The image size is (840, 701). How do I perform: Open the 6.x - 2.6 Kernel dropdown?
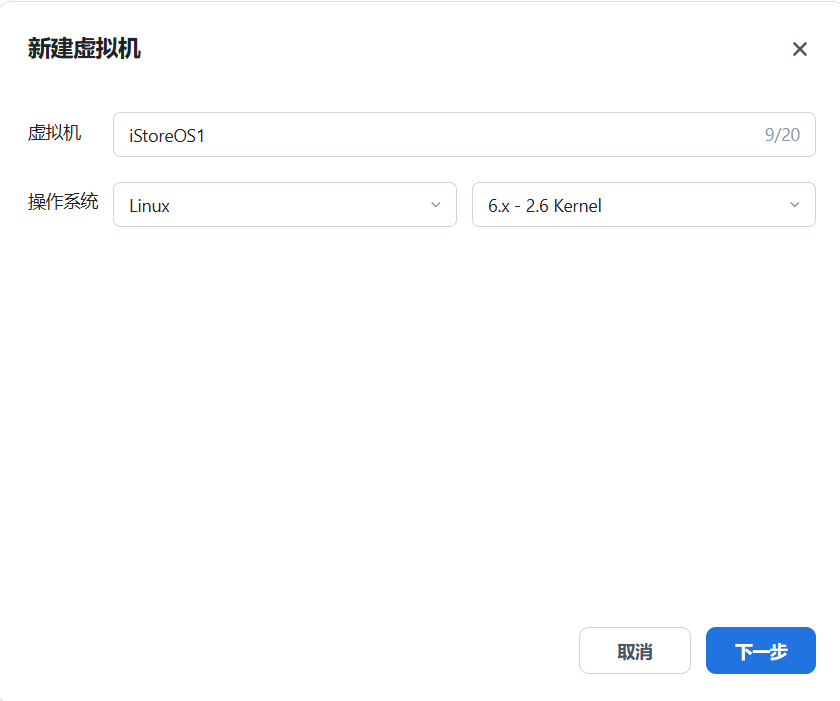point(643,205)
